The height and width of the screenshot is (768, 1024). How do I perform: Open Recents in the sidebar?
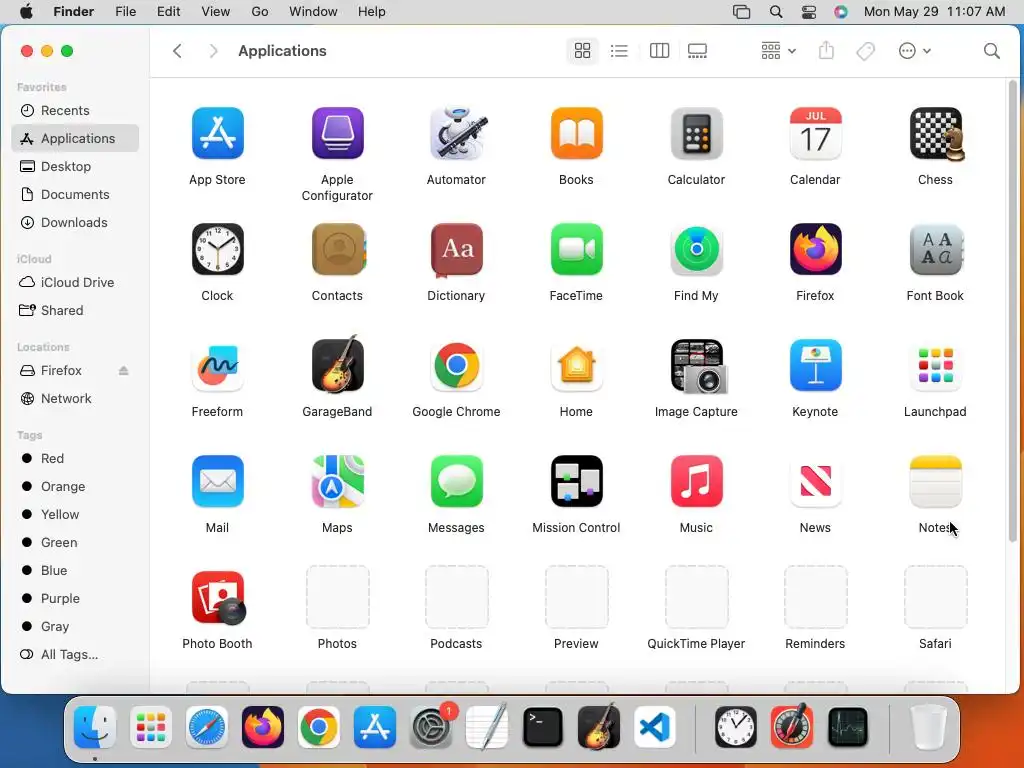tap(75, 110)
